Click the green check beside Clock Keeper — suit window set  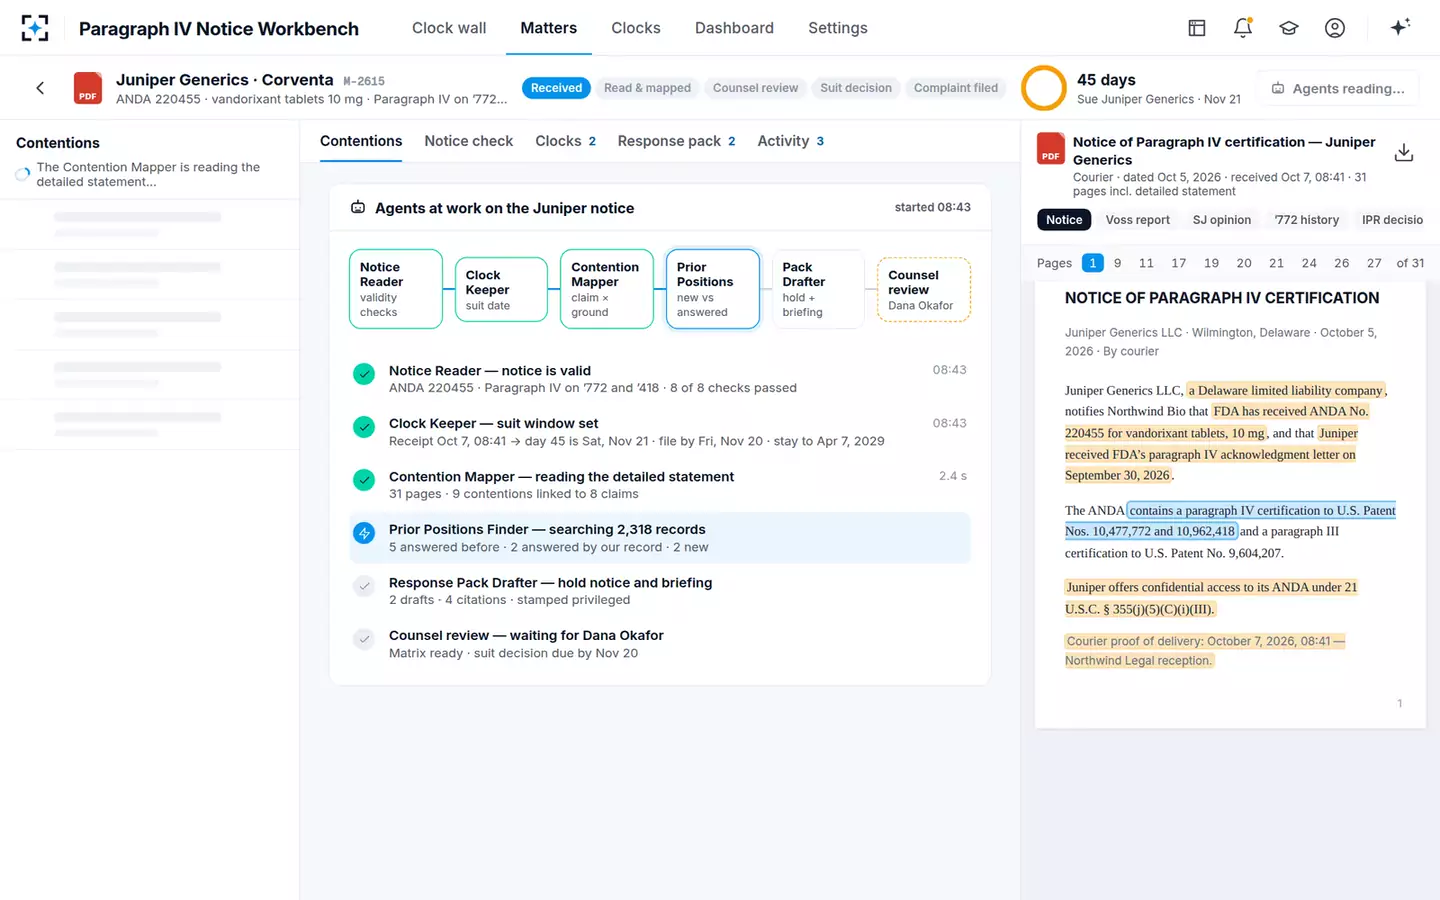364,427
